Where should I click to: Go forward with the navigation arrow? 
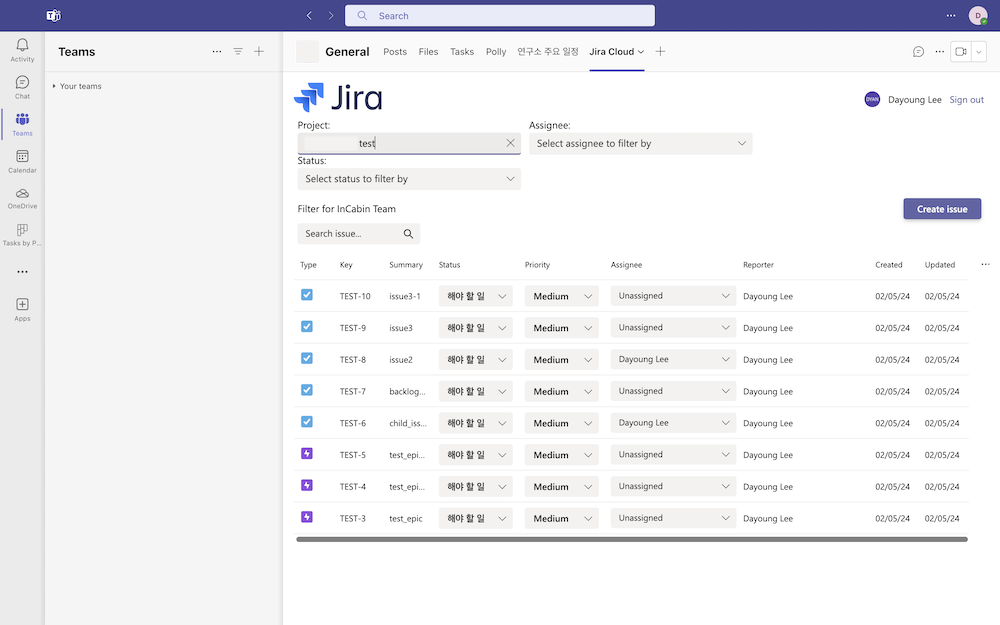[x=330, y=15]
